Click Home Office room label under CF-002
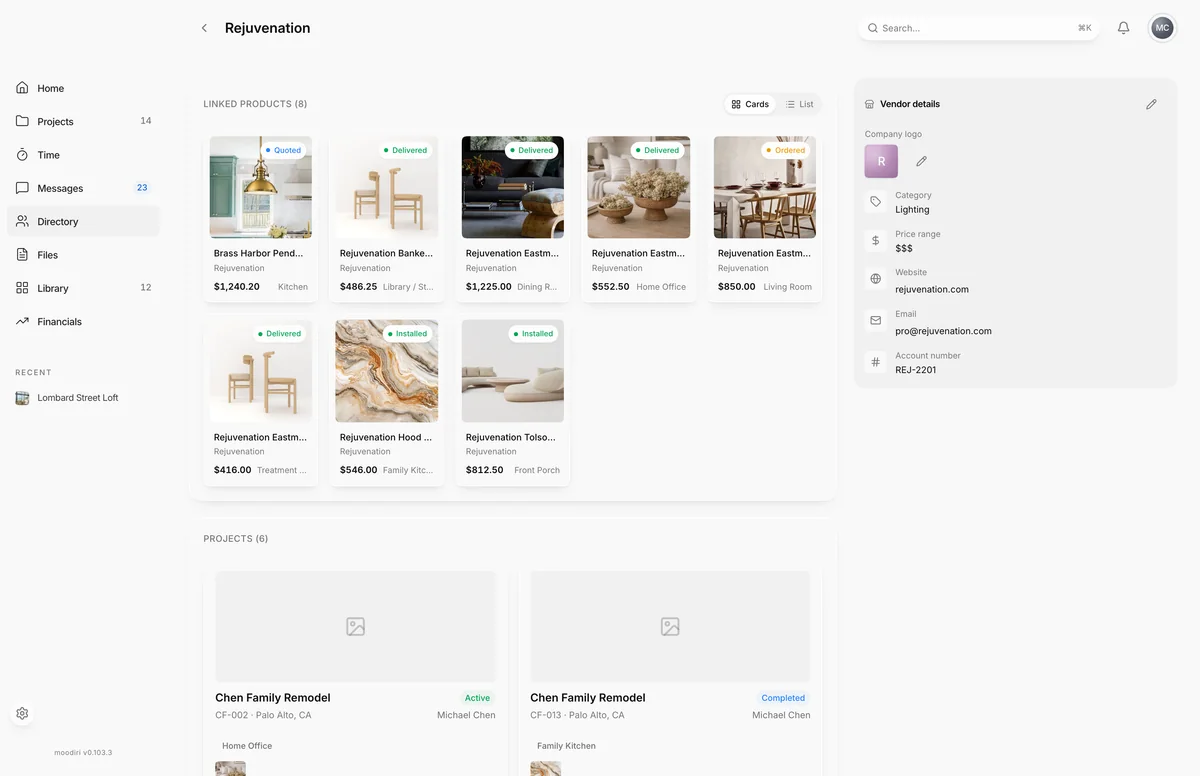Screen dimensions: 1200x776 coord(247,746)
